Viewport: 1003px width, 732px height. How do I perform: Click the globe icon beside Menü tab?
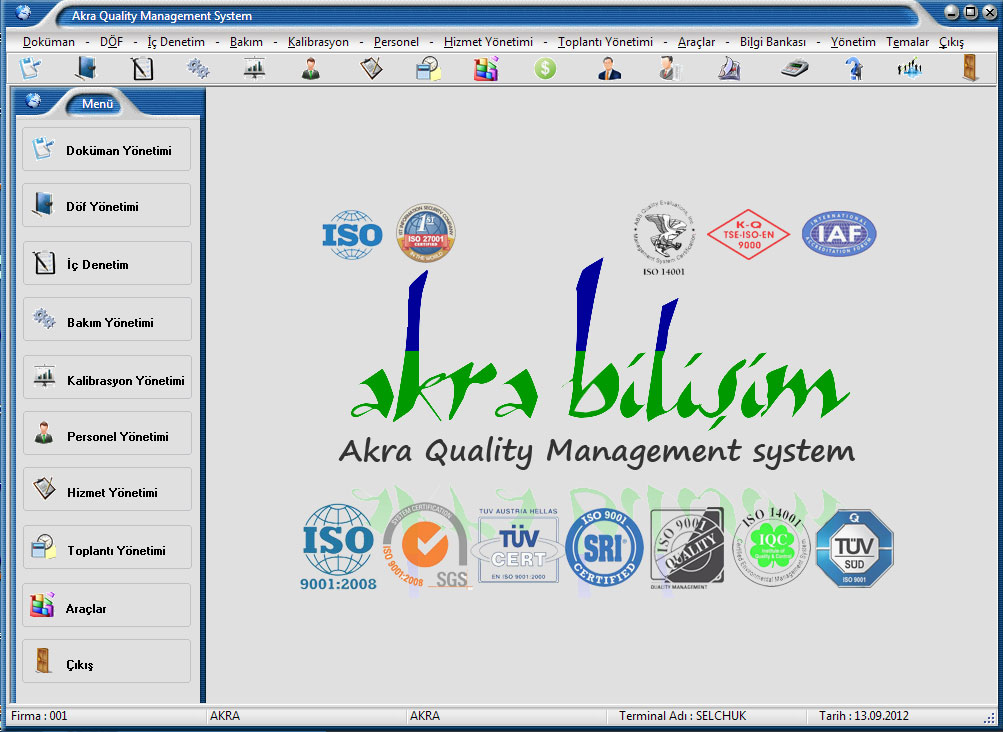coord(33,100)
